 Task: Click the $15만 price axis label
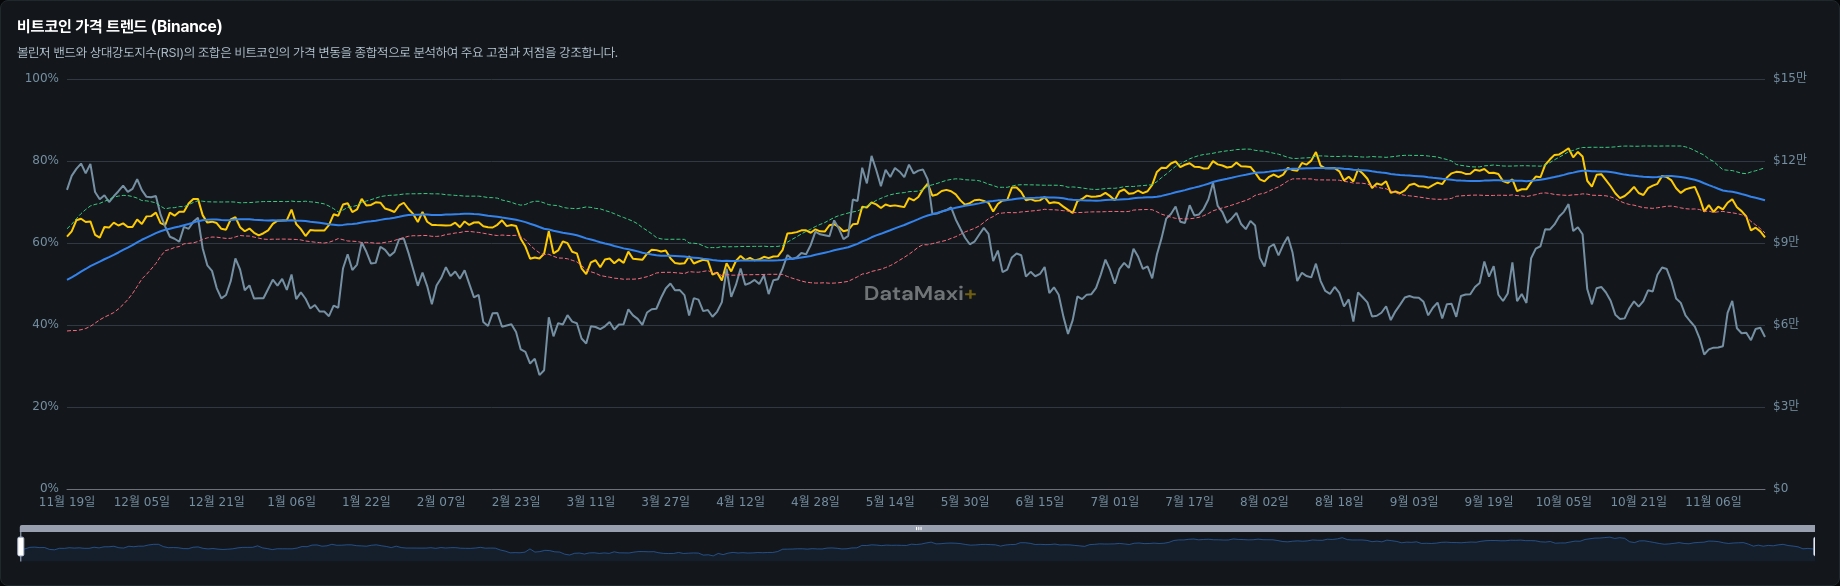tap(1789, 78)
